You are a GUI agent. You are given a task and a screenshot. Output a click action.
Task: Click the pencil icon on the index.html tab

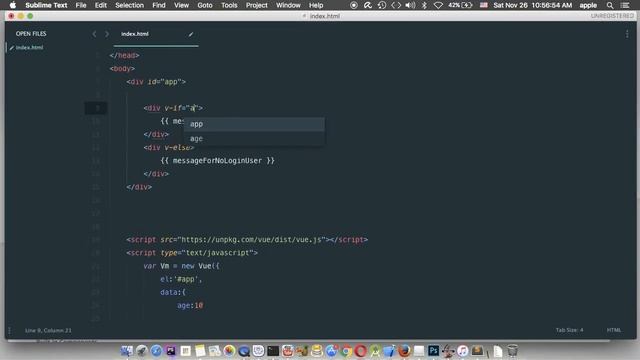click(x=191, y=34)
